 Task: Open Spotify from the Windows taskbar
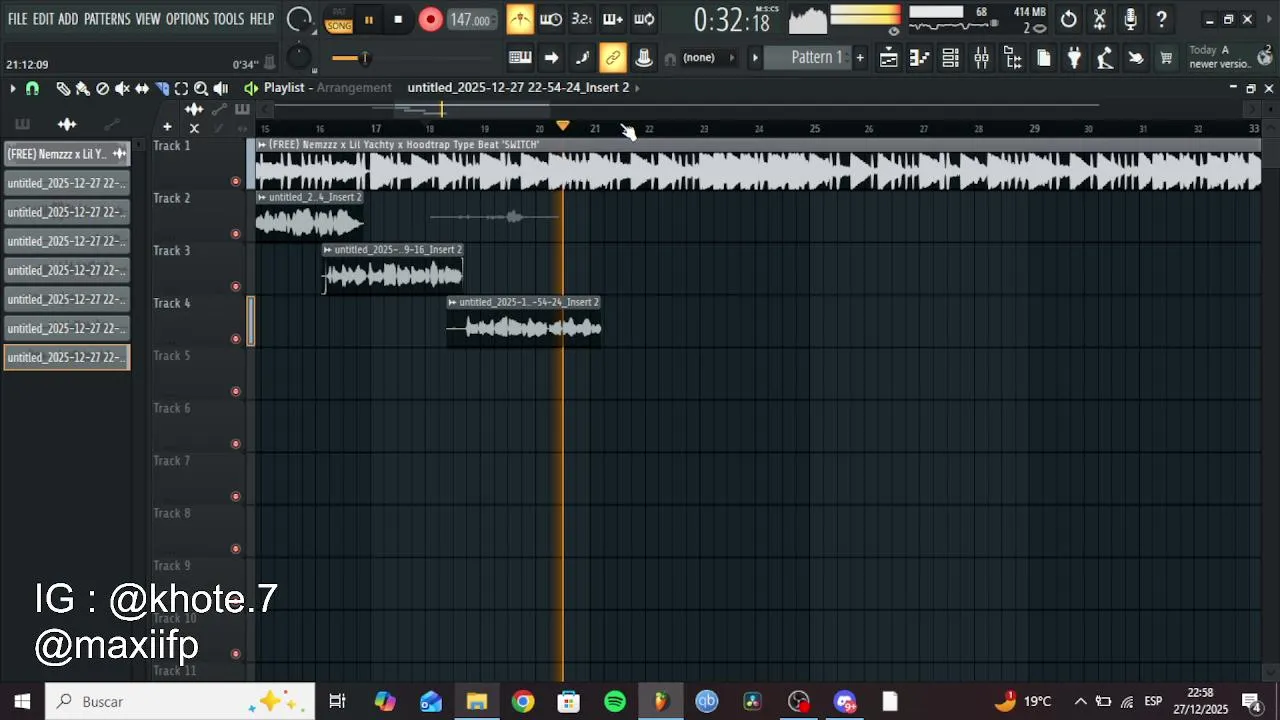click(615, 702)
